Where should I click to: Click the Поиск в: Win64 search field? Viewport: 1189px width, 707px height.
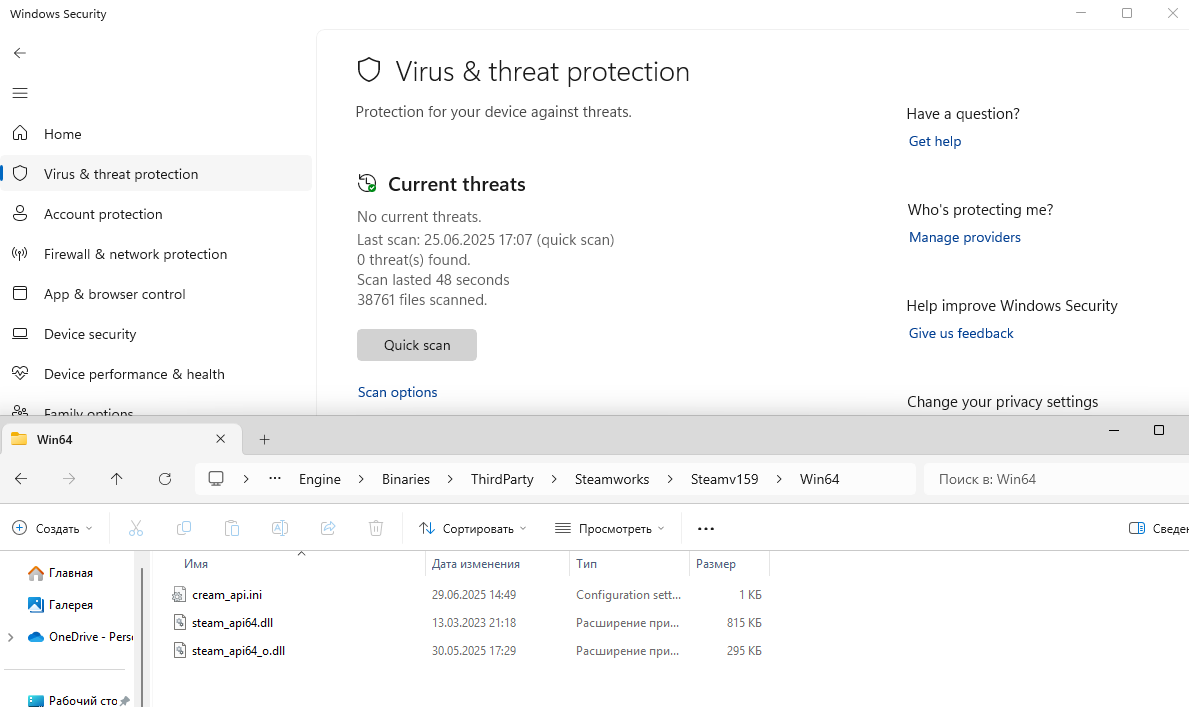point(1056,479)
